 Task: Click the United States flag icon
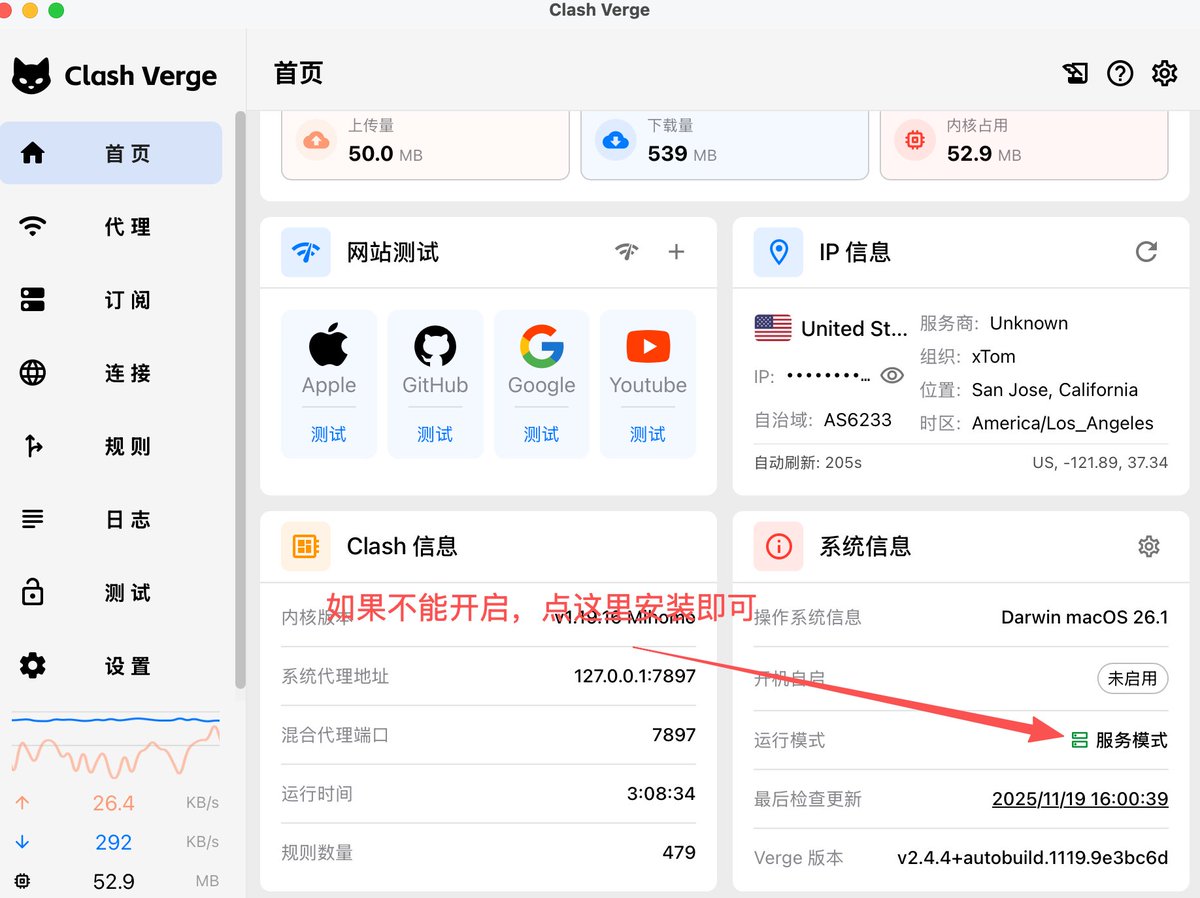coord(772,328)
